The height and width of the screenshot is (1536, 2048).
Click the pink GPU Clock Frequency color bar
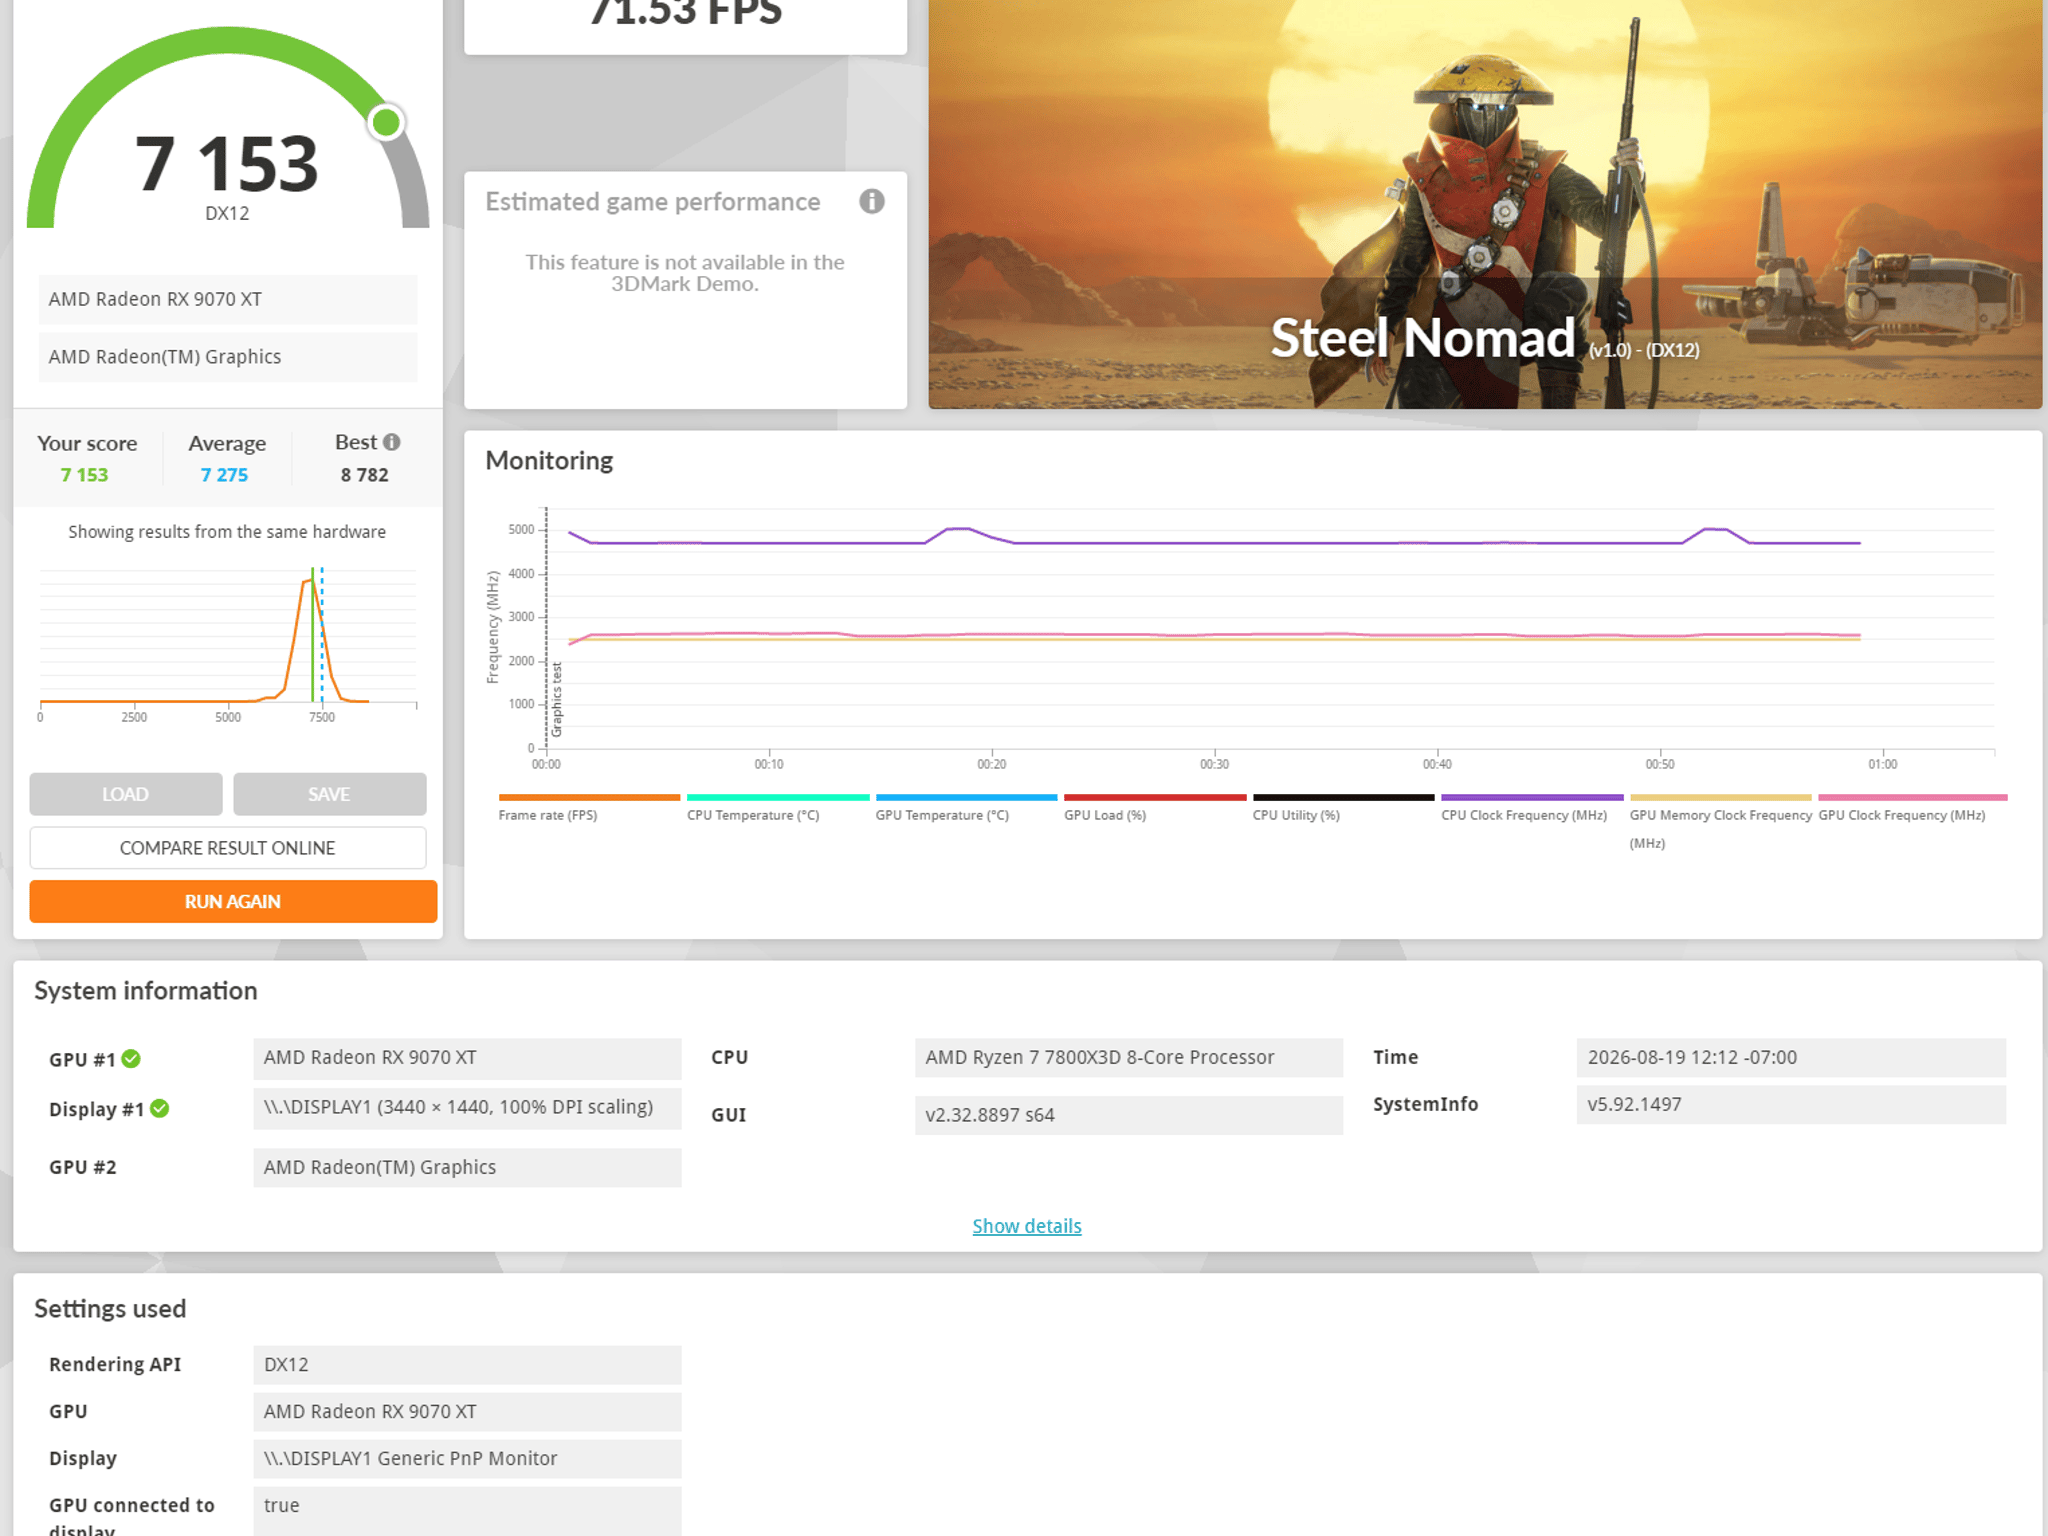[x=1913, y=797]
